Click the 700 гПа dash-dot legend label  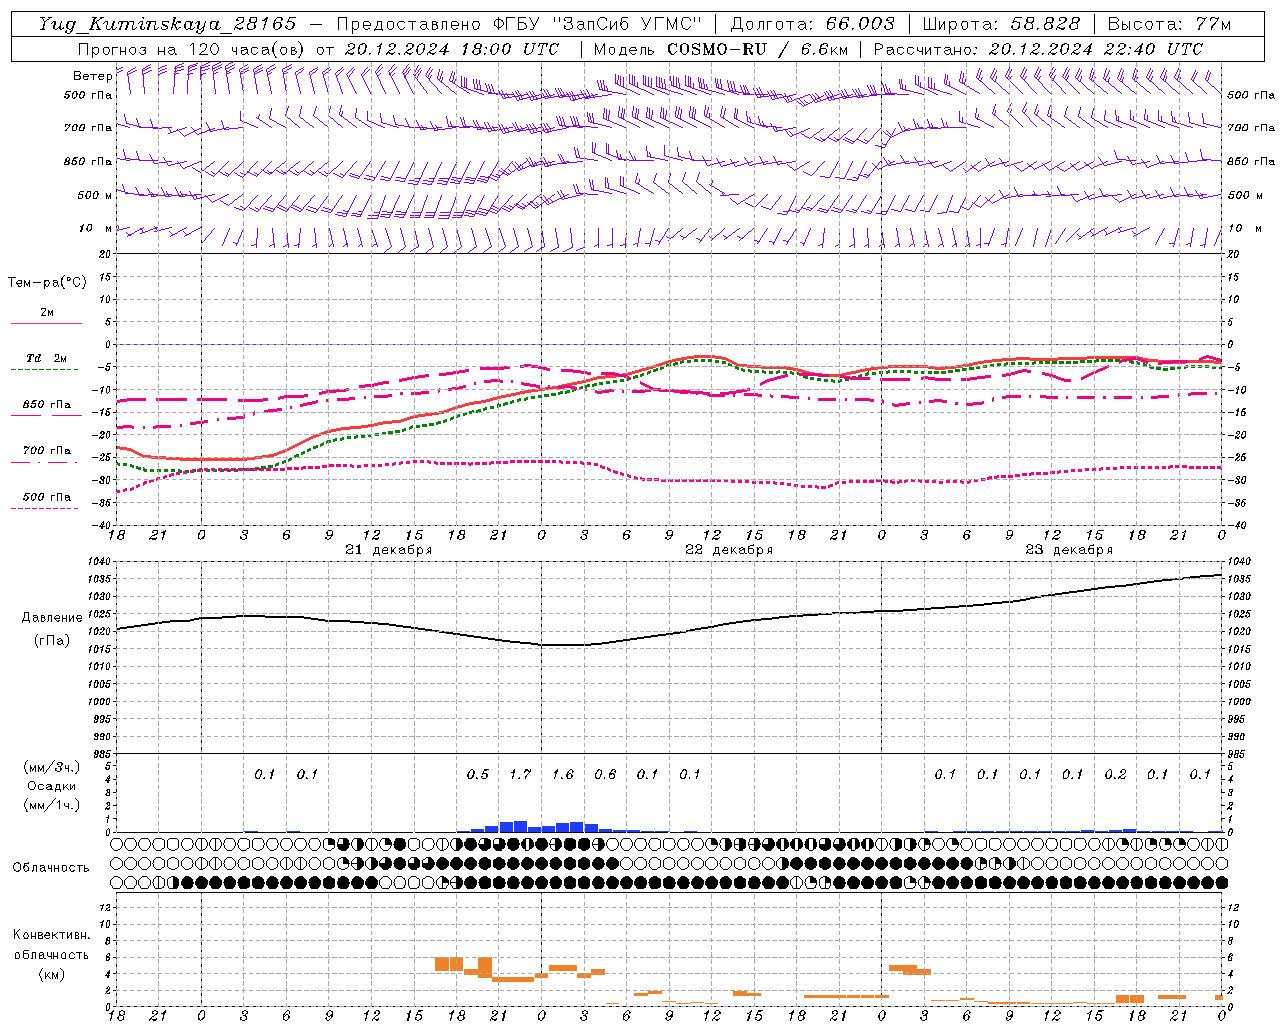46,450
